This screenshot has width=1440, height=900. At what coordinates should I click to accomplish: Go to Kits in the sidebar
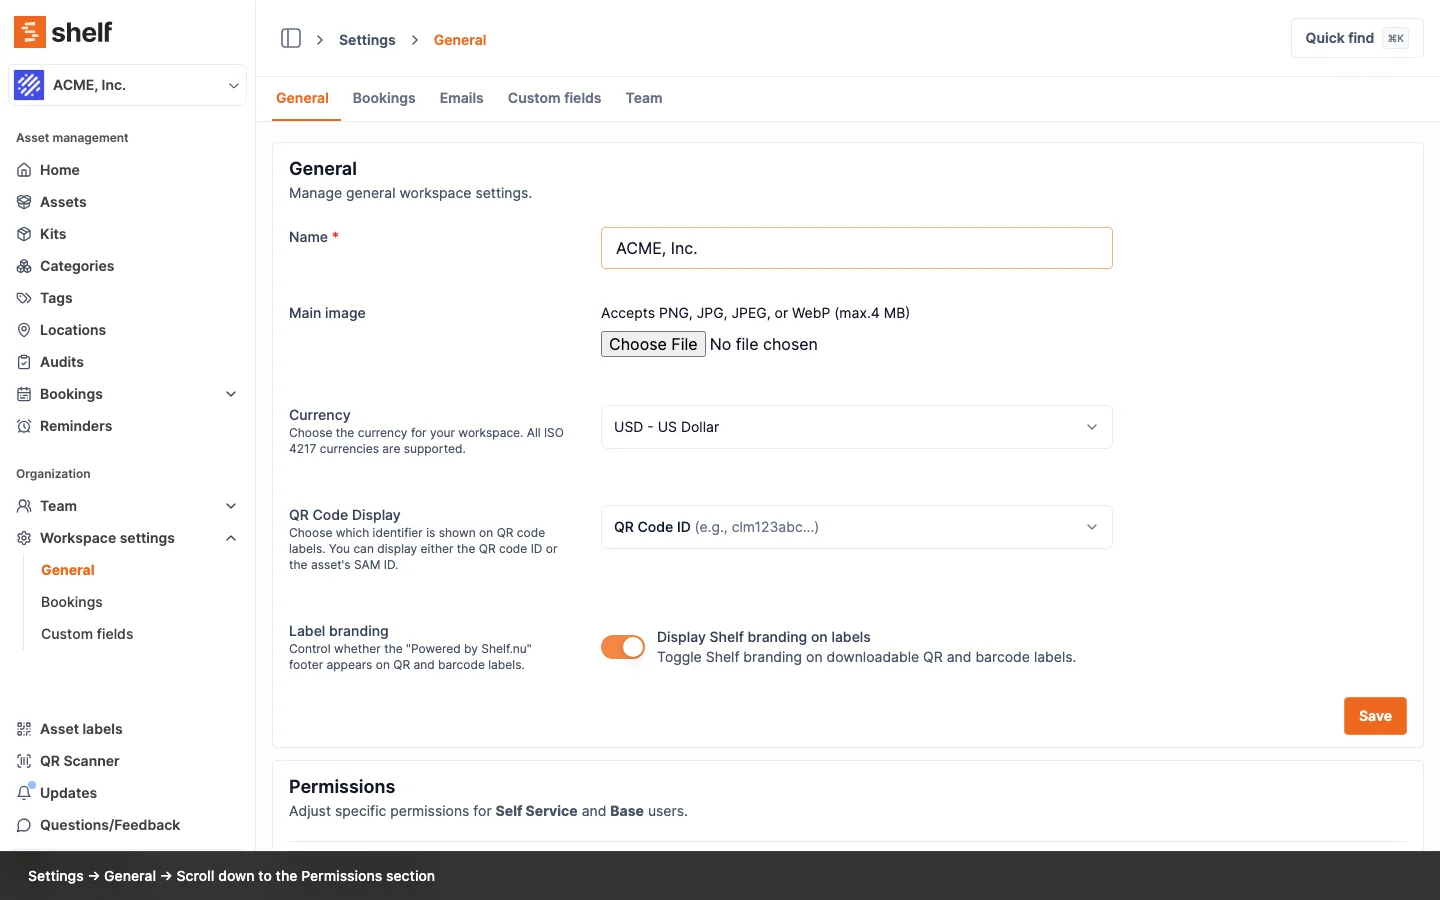[53, 234]
